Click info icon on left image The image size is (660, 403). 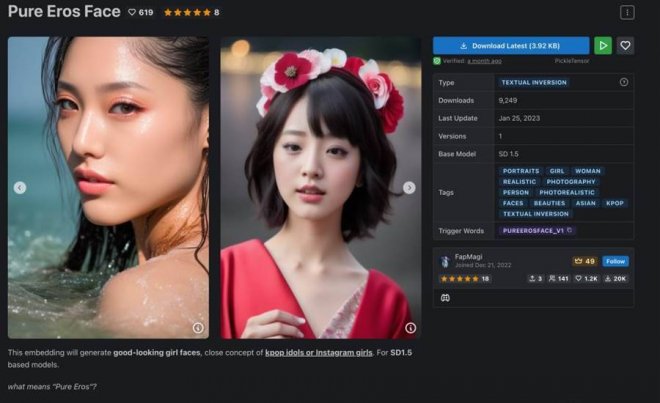point(197,327)
